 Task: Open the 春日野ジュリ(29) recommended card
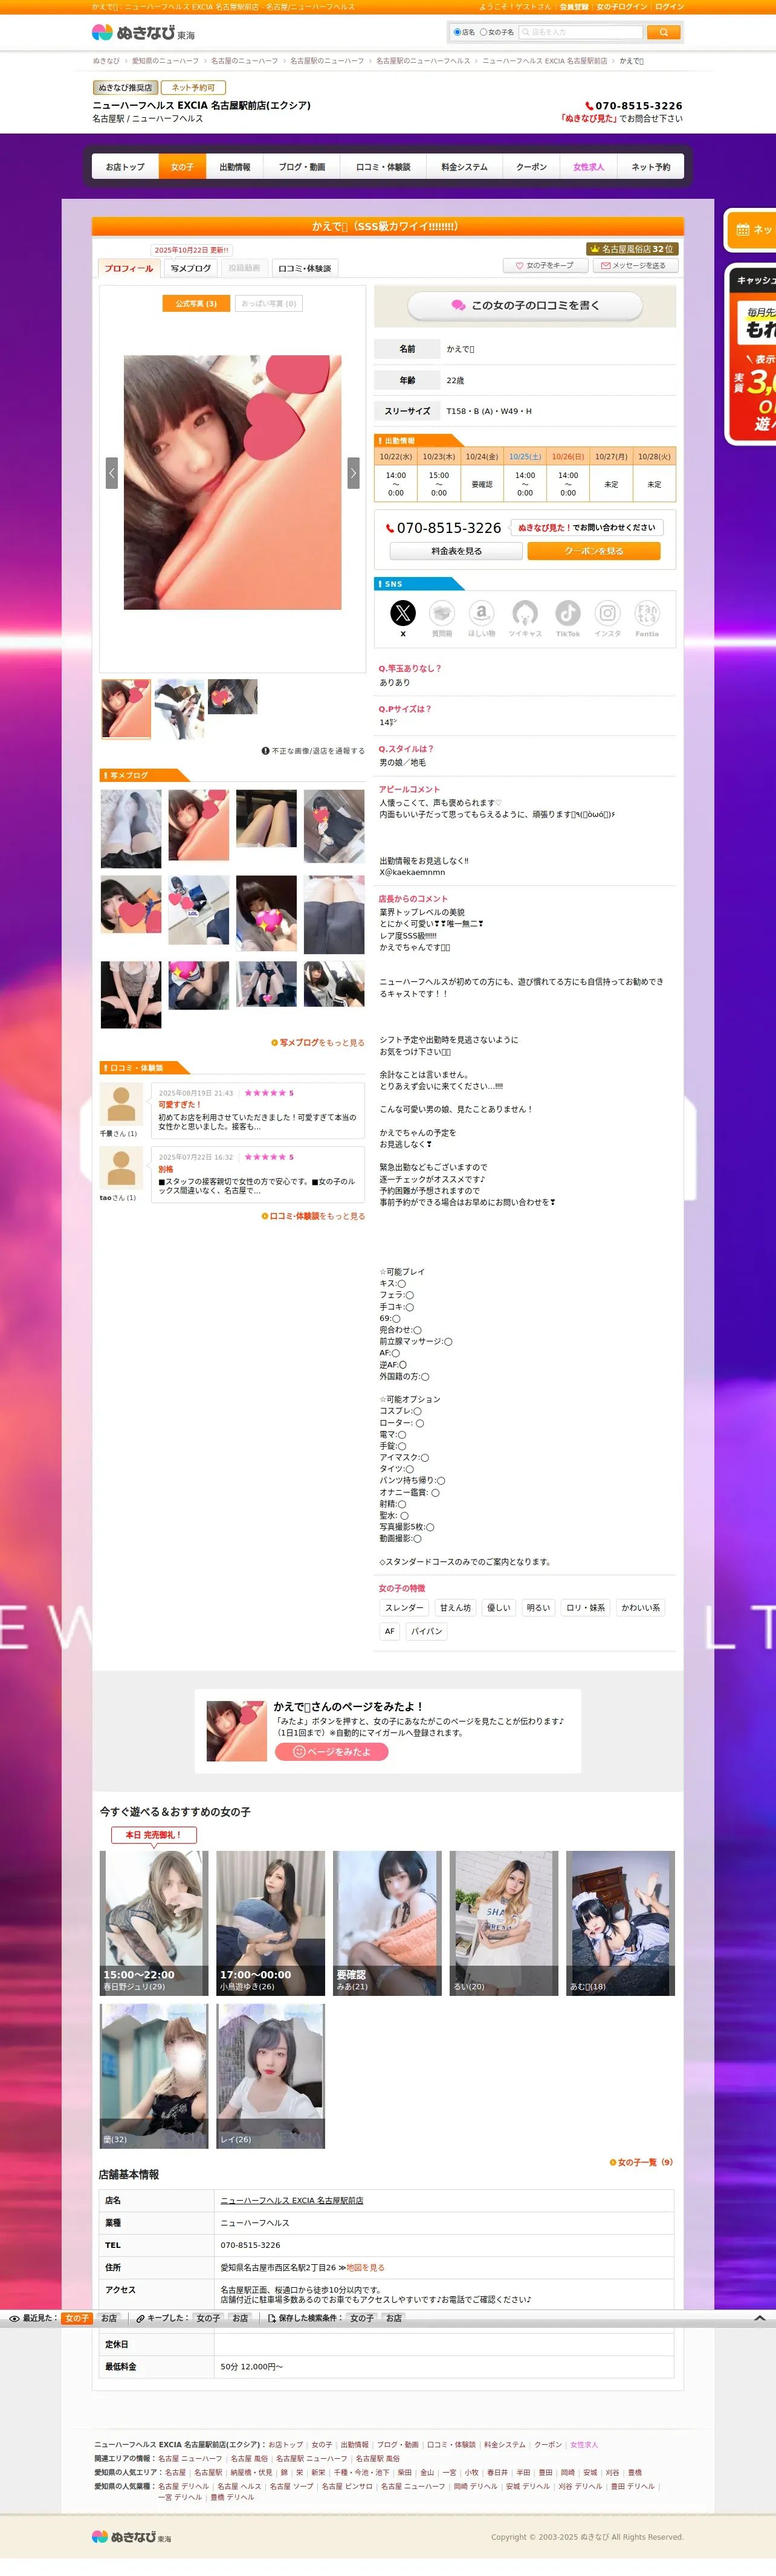click(154, 1923)
